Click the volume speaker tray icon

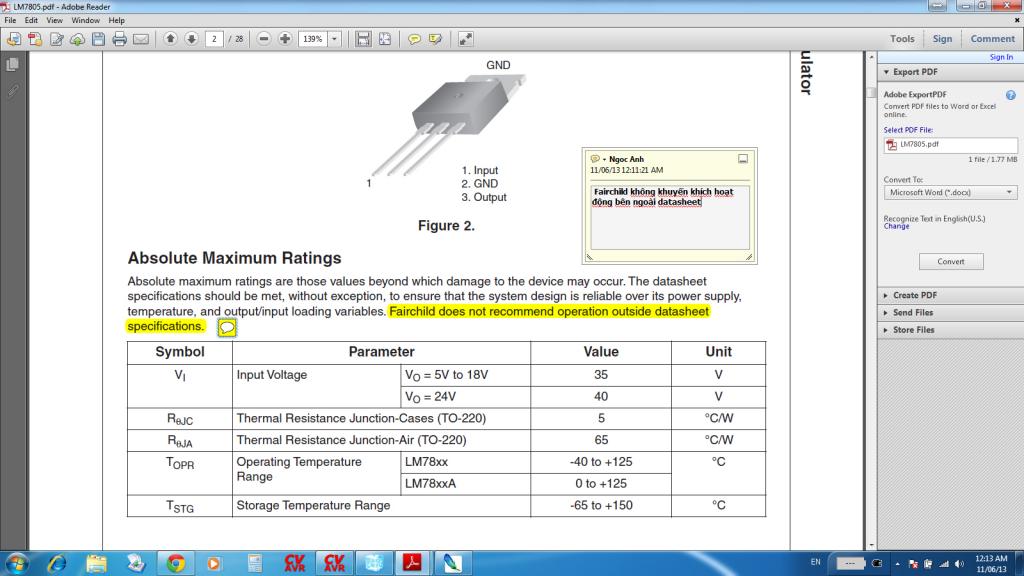[x=959, y=564]
